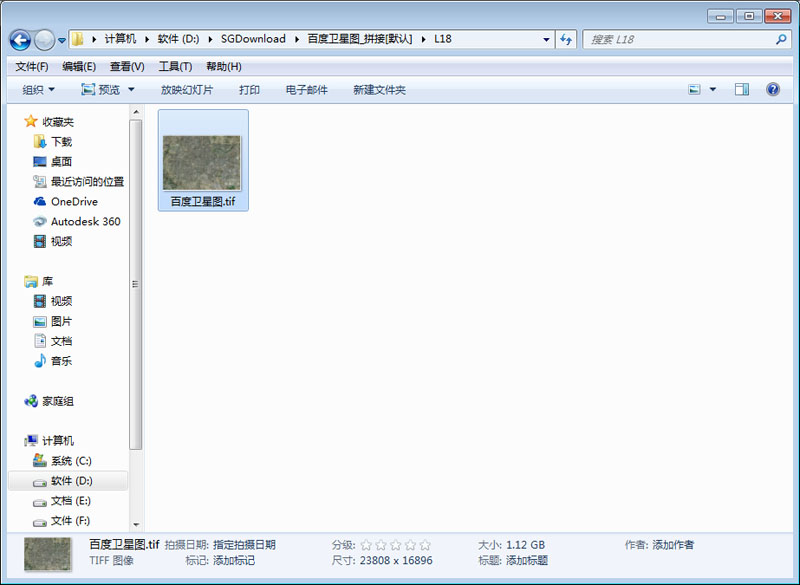Click 软件 (D:) in address breadcrumb
Screen dimensions: 800x585
178,39
